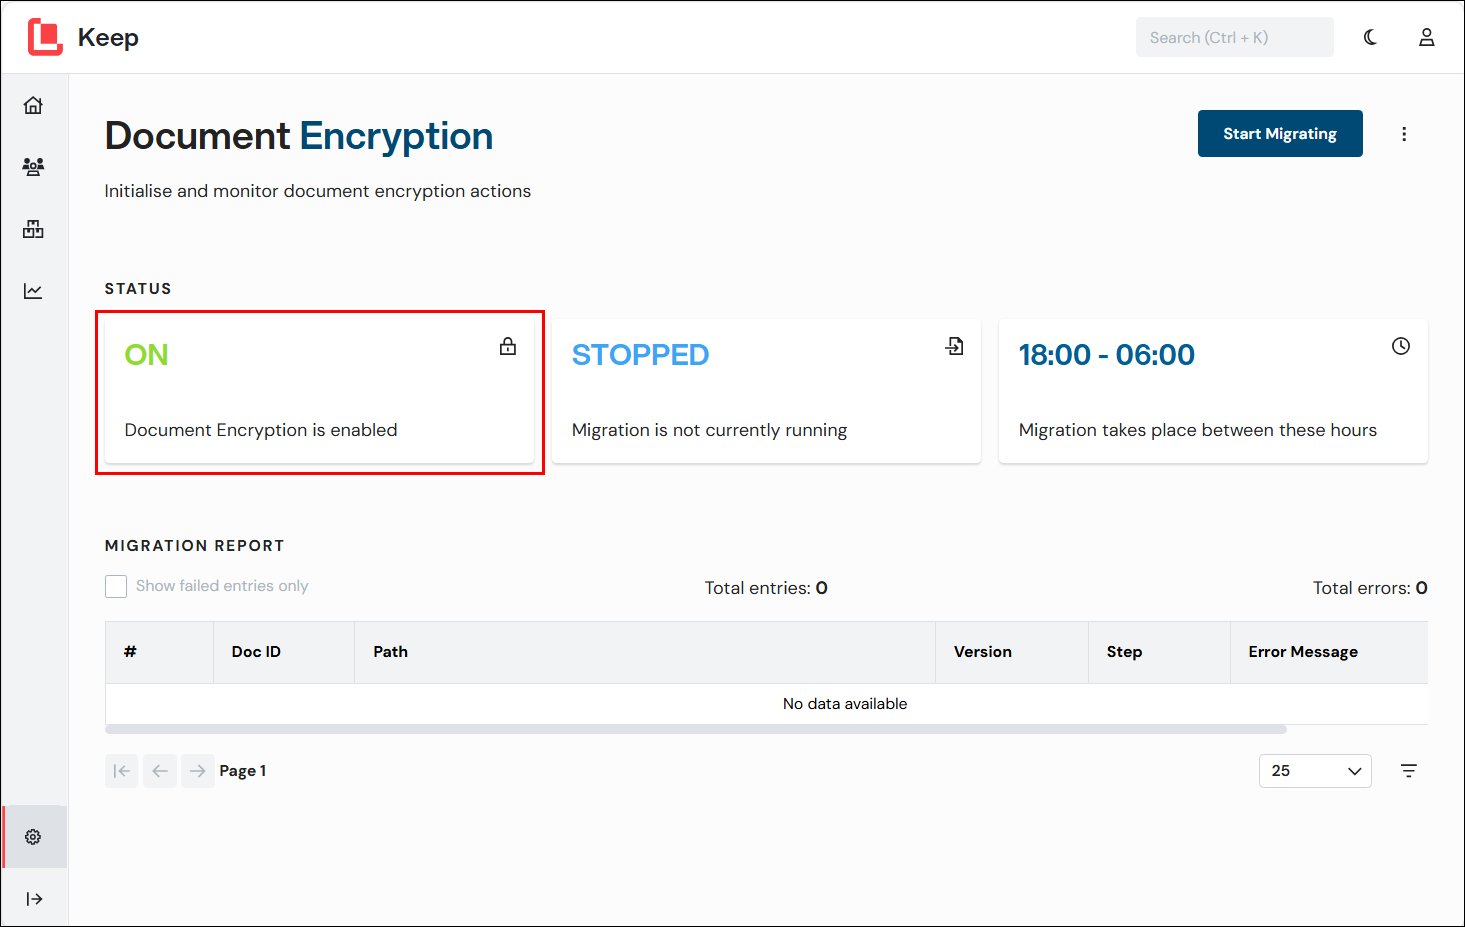Click No data available message
The width and height of the screenshot is (1465, 927).
click(845, 704)
